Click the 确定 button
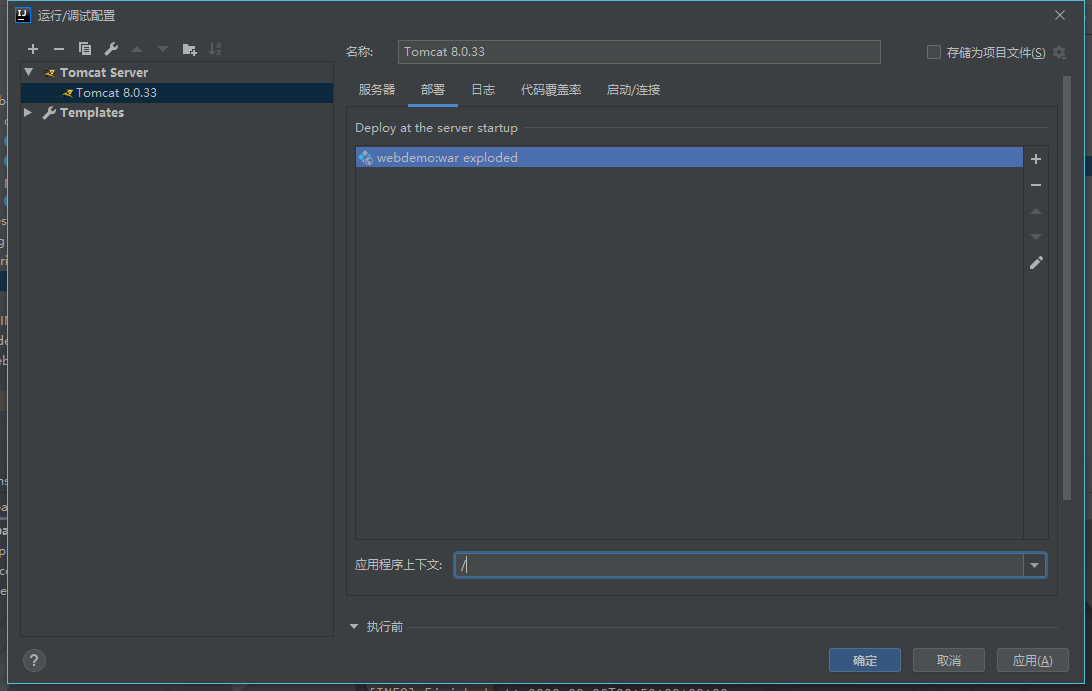This screenshot has height=691, width=1092. tap(864, 660)
